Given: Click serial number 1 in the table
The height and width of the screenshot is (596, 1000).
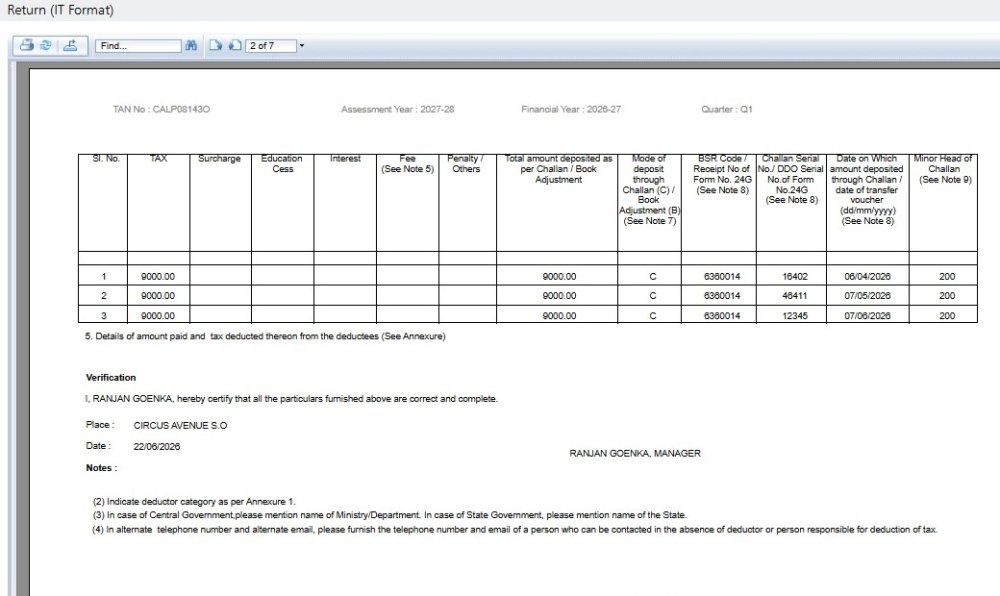Looking at the screenshot, I should pos(103,277).
